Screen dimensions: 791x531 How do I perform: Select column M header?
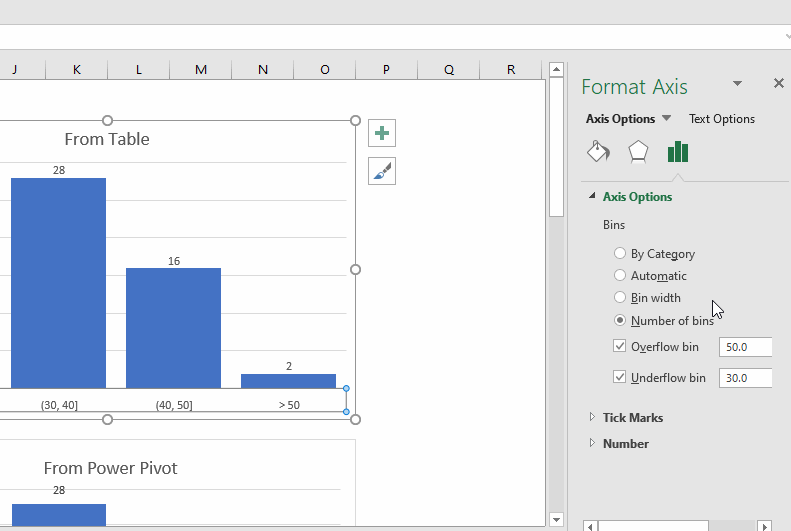pos(201,70)
